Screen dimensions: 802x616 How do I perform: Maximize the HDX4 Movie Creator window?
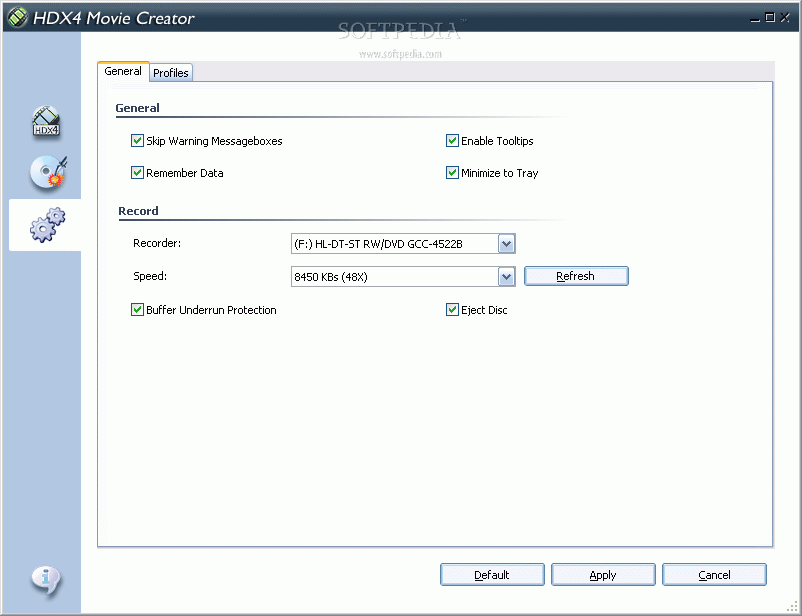tap(770, 17)
